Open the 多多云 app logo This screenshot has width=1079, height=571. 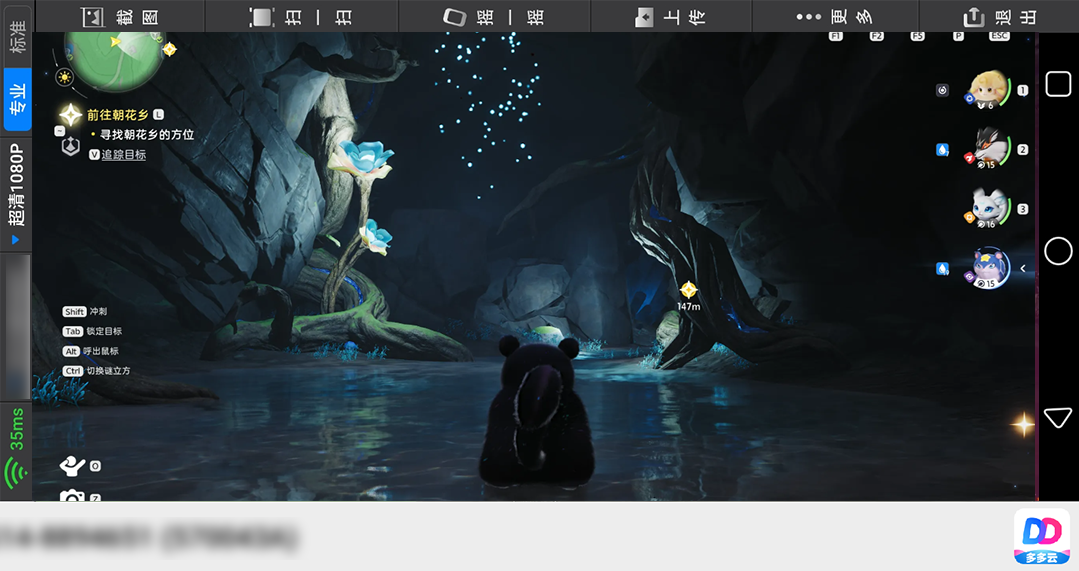[1041, 537]
